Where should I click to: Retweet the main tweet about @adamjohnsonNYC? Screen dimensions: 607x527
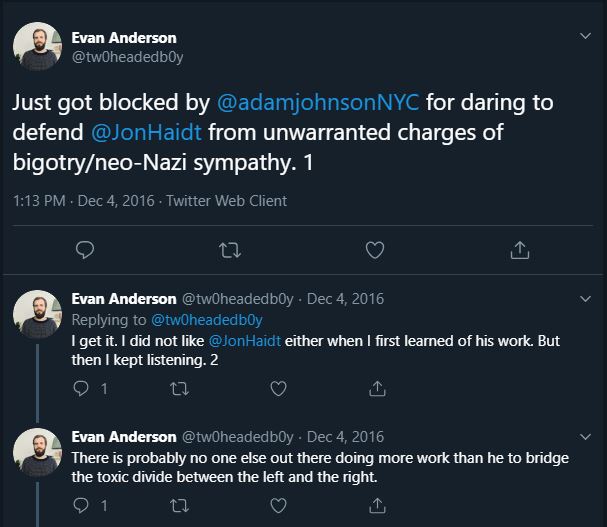(x=230, y=250)
